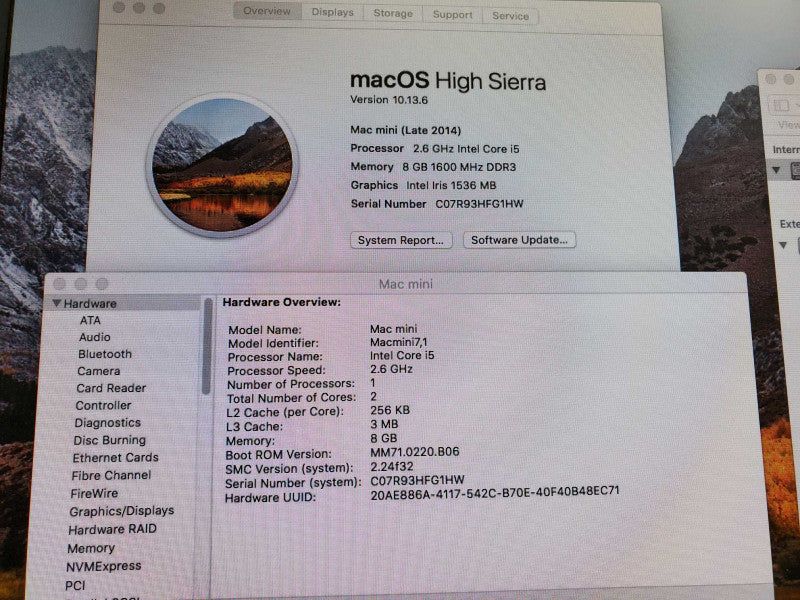800x600 pixels.
Task: Select Ethernet Cards in the sidebar
Action: [115, 458]
